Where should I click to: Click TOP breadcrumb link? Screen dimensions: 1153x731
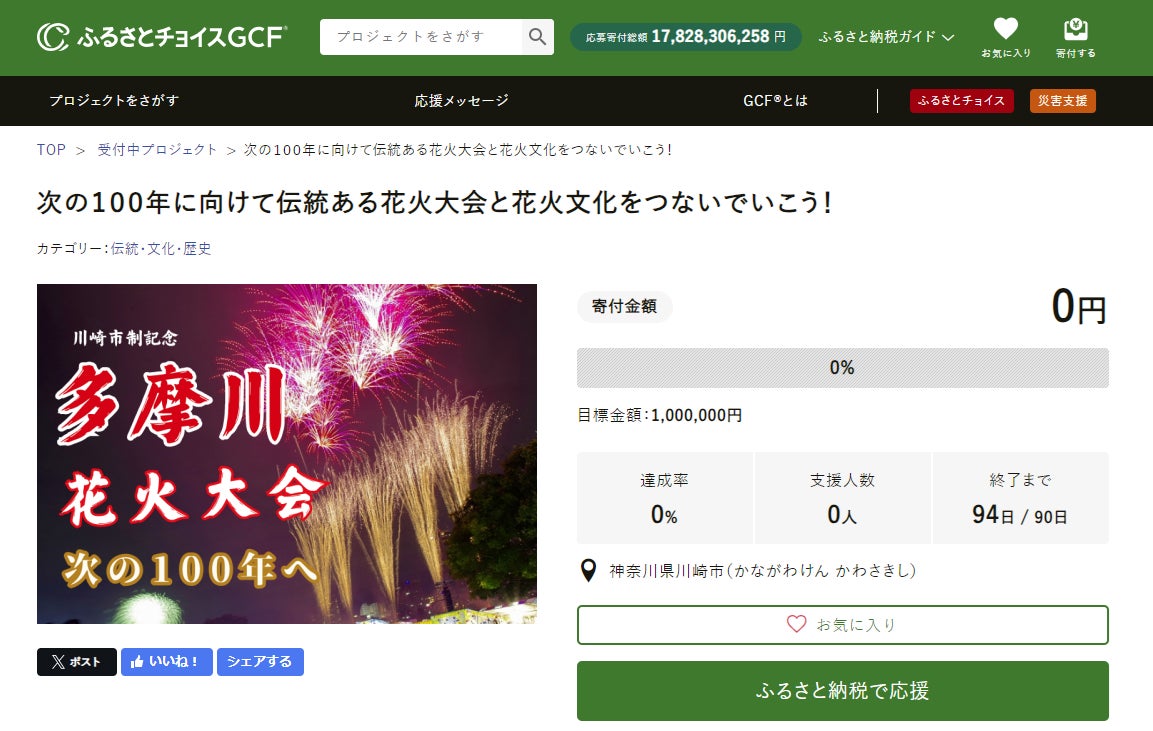tap(51, 150)
